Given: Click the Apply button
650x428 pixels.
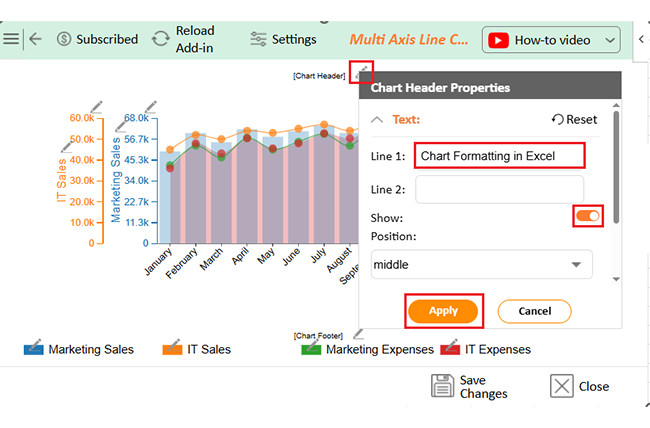Looking at the screenshot, I should 443,311.
